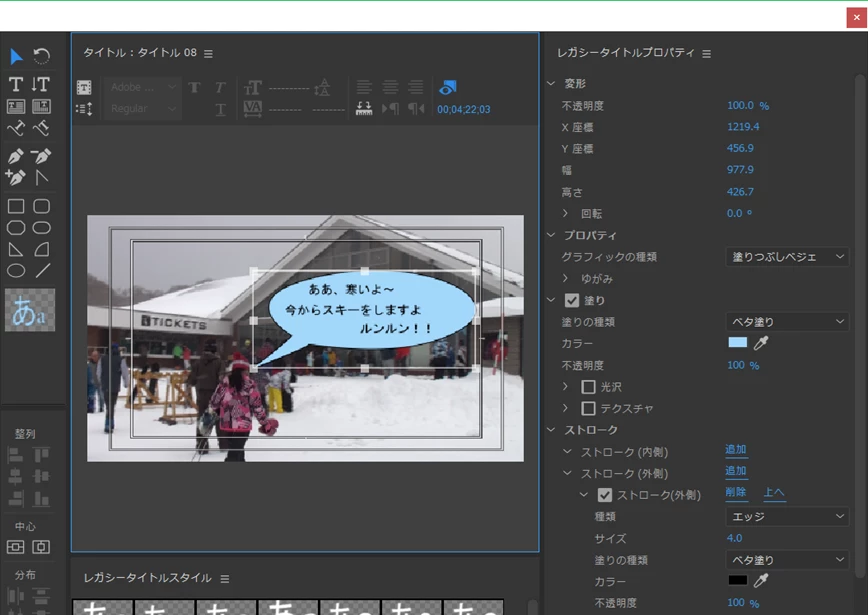Click the New Title Based on Current icon
The height and width of the screenshot is (615, 868).
84,87
